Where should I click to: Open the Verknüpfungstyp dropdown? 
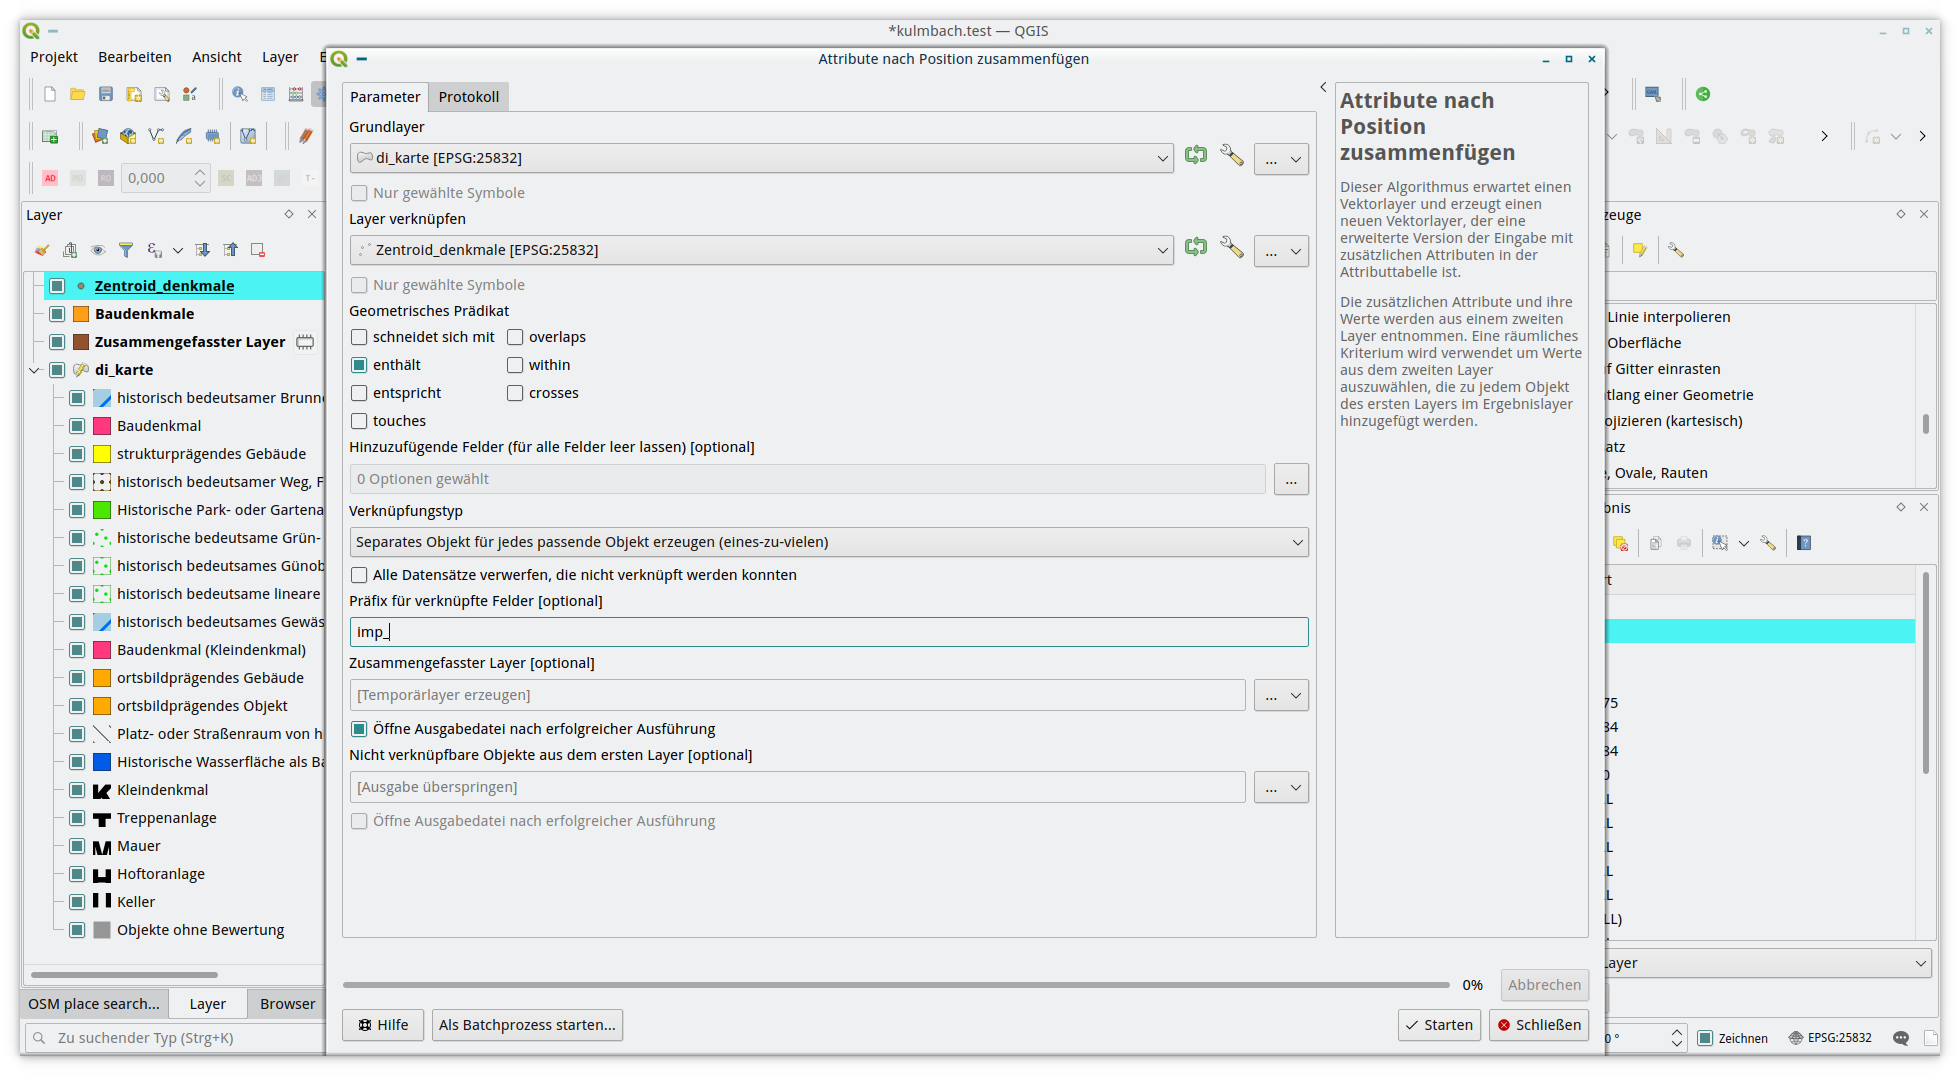pos(828,542)
